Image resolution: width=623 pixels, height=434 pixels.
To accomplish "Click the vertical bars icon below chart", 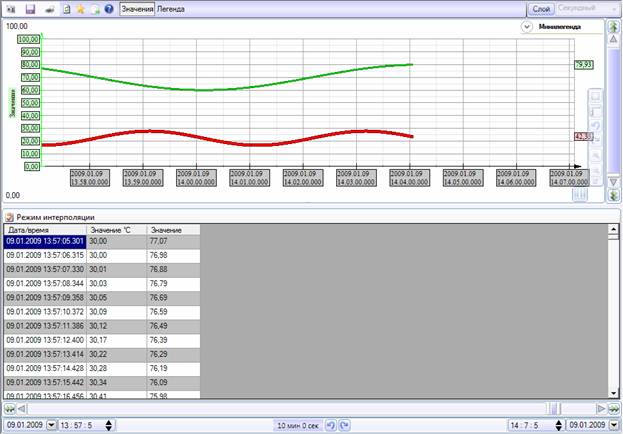I will (x=580, y=195).
